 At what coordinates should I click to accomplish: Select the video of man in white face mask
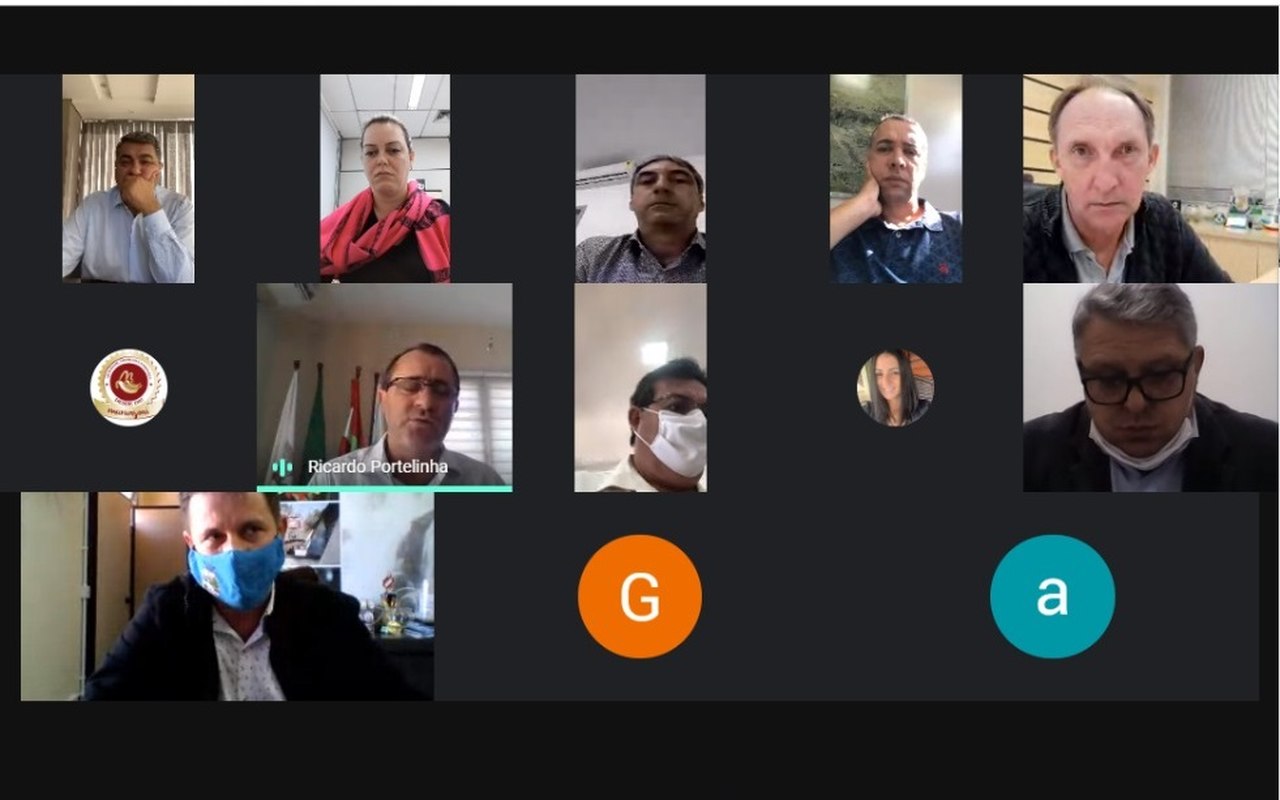click(640, 388)
